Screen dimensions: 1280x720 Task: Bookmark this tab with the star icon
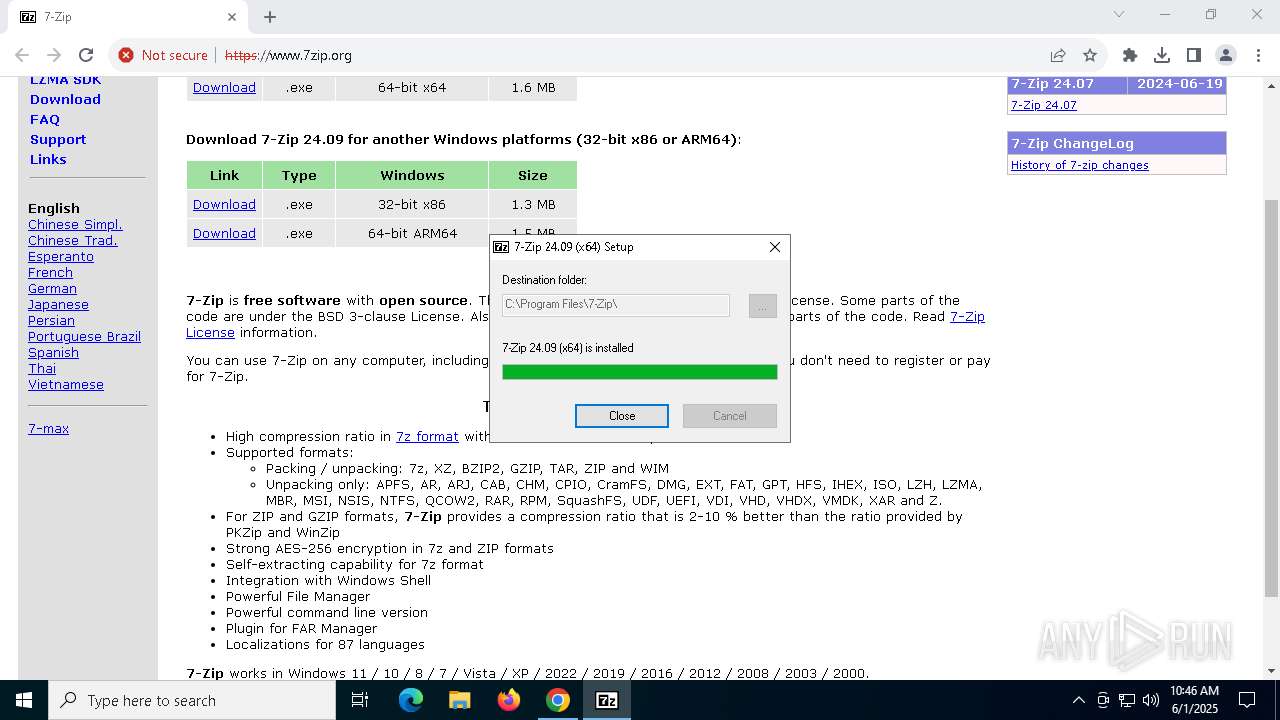pyautogui.click(x=1090, y=55)
